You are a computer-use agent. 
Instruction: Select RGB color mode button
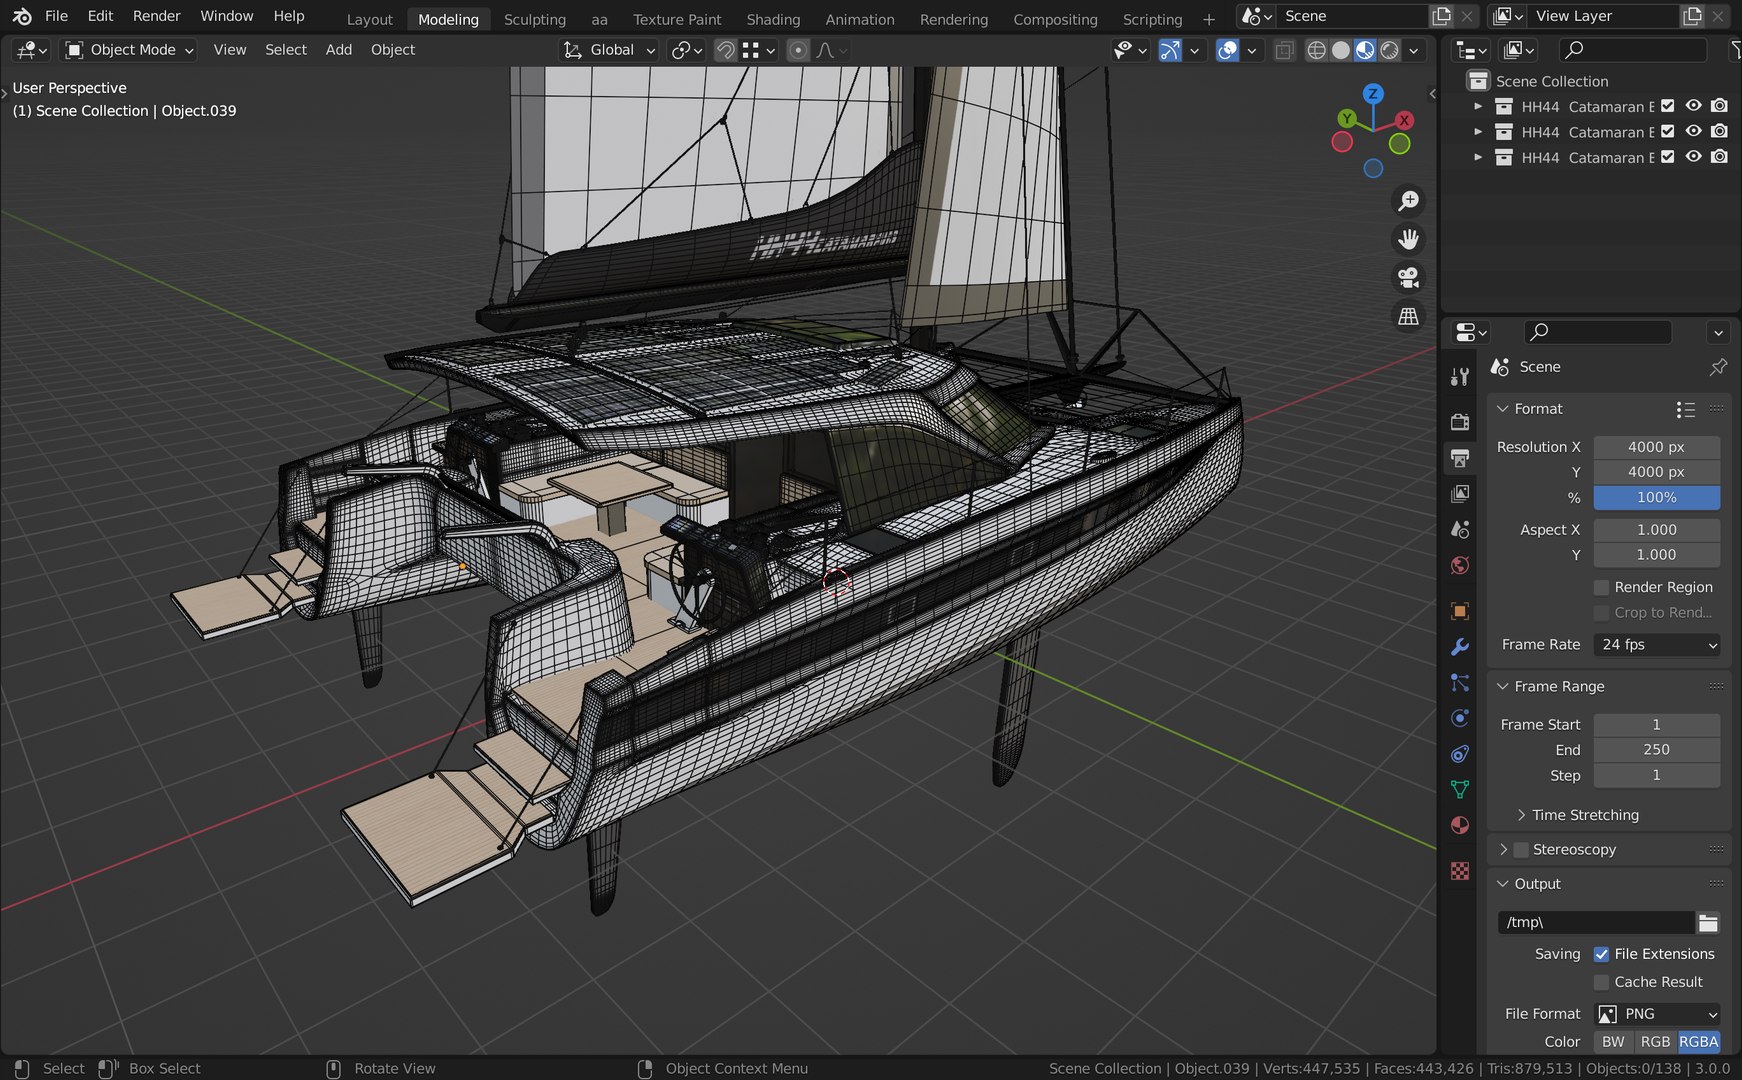point(1655,1042)
